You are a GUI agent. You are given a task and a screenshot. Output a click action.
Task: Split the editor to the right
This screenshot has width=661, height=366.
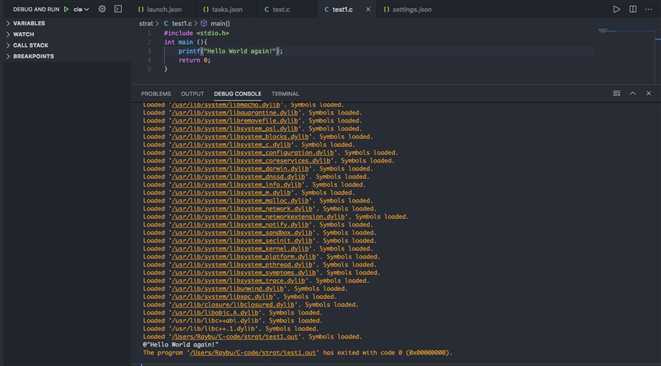click(x=633, y=9)
